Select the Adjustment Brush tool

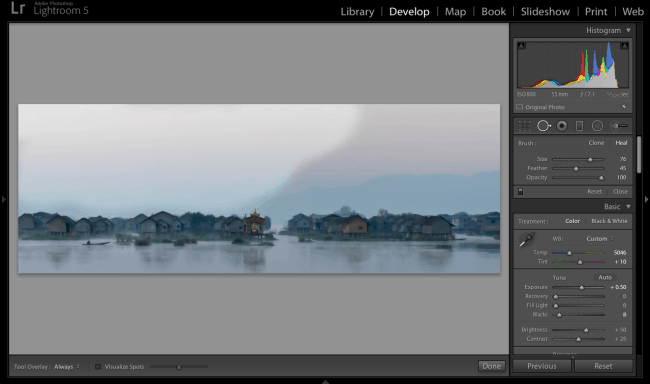pyautogui.click(x=619, y=126)
